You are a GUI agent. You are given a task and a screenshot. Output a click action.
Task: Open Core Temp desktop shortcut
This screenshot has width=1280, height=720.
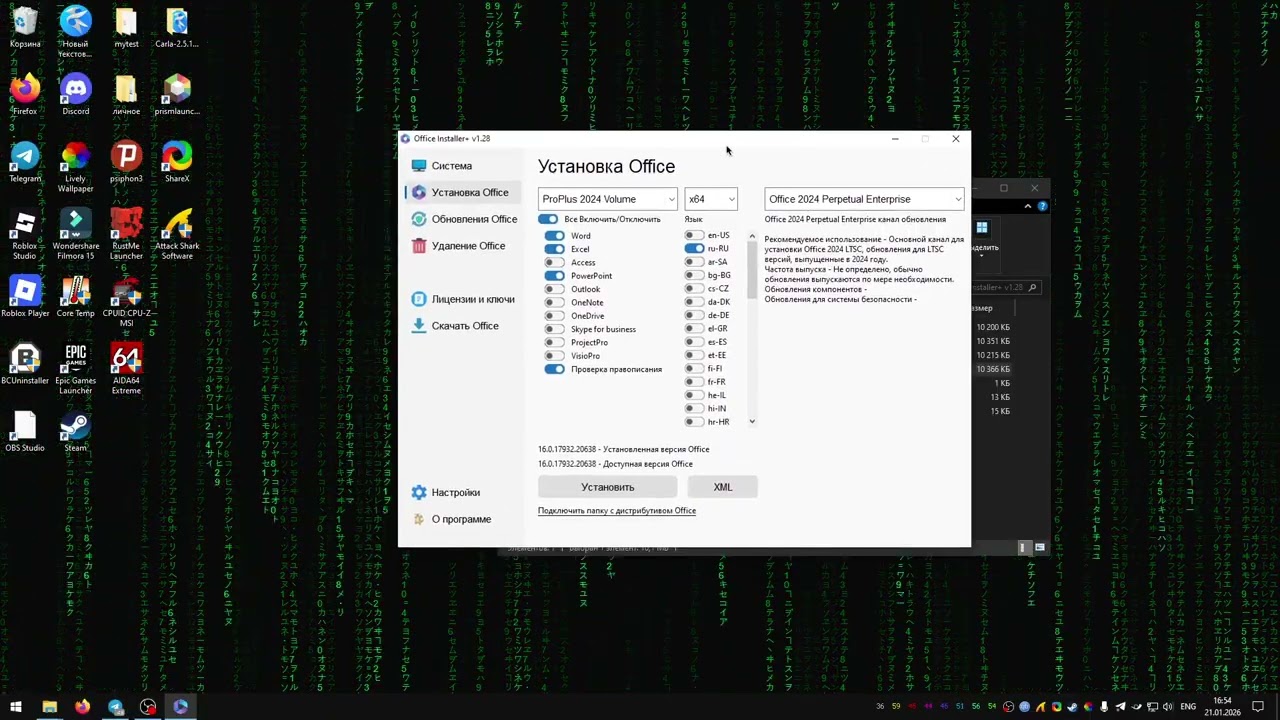click(76, 297)
